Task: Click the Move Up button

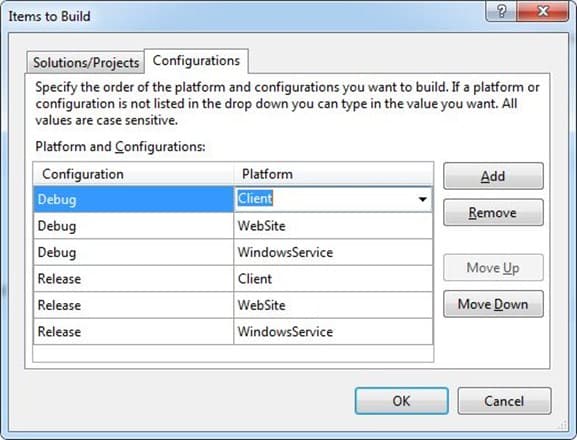Action: coord(493,268)
